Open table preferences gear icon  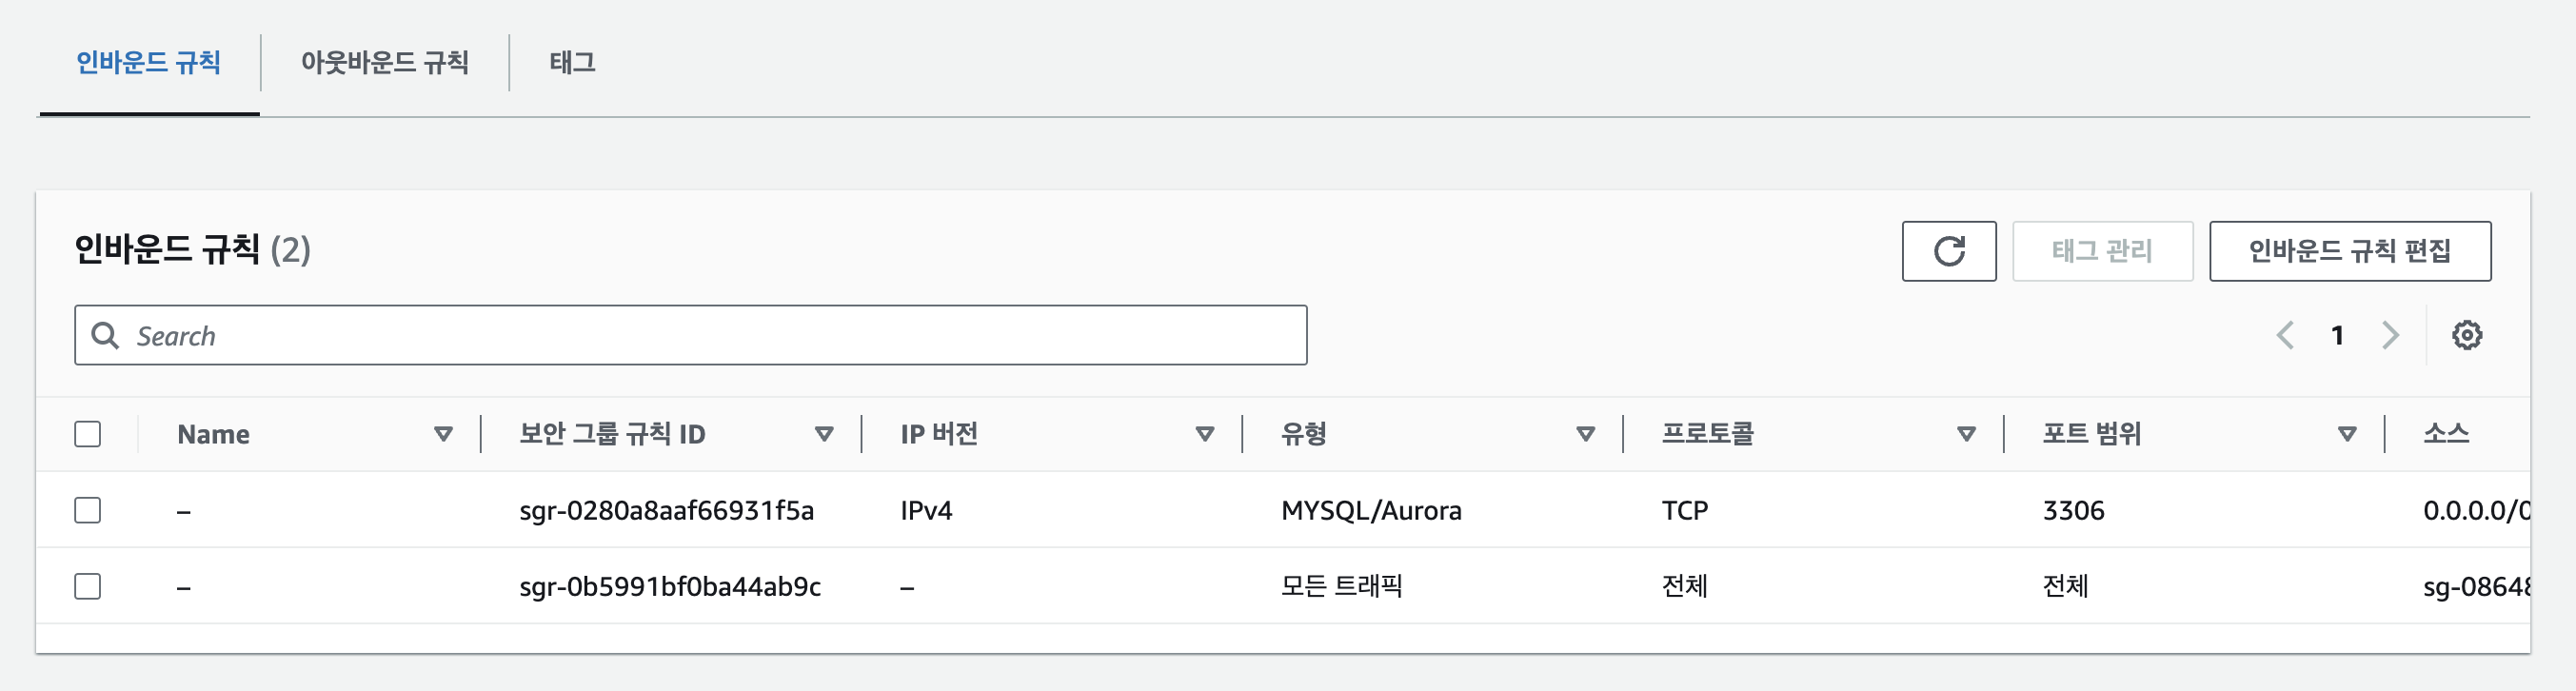coord(2466,335)
